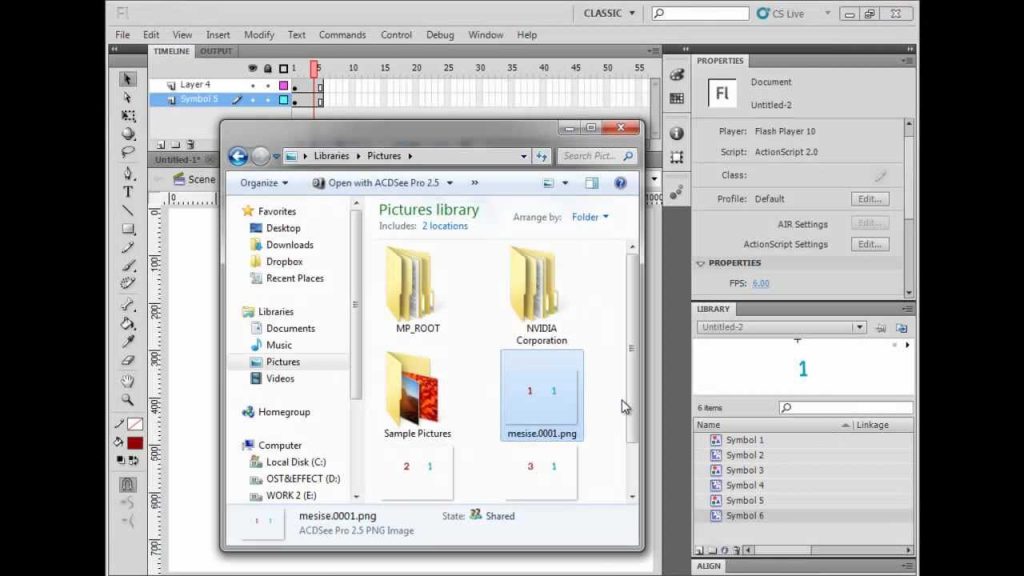The height and width of the screenshot is (576, 1024).
Task: Open the Modify menu
Action: (x=259, y=35)
